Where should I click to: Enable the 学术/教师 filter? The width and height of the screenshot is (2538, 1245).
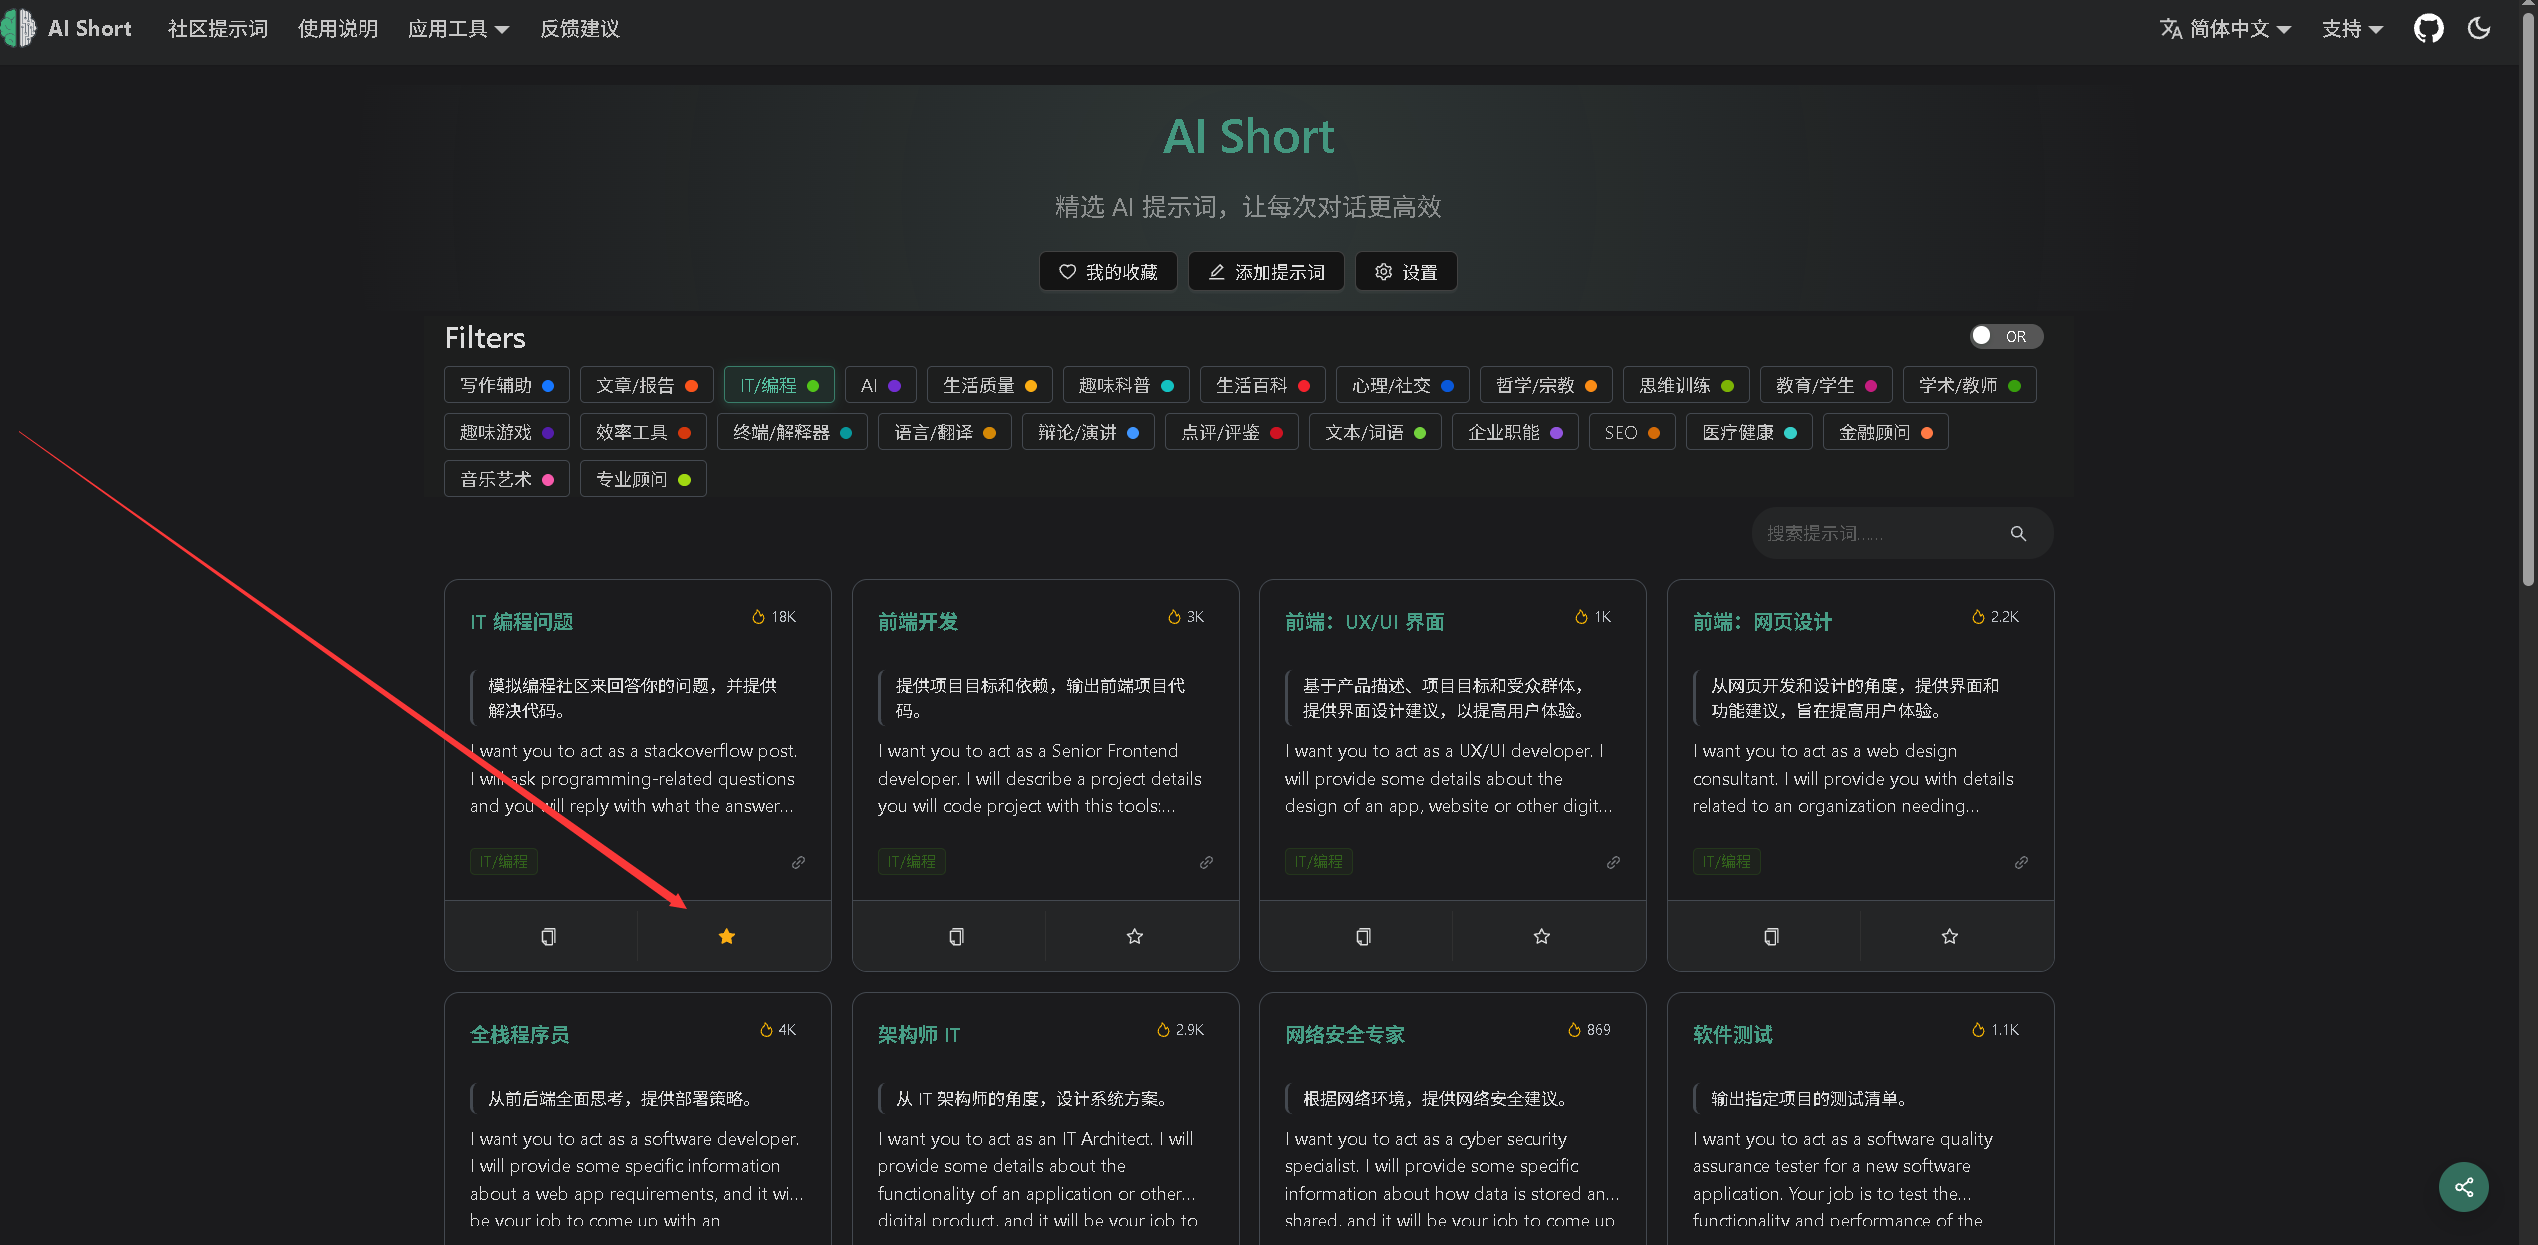pyautogui.click(x=1970, y=386)
